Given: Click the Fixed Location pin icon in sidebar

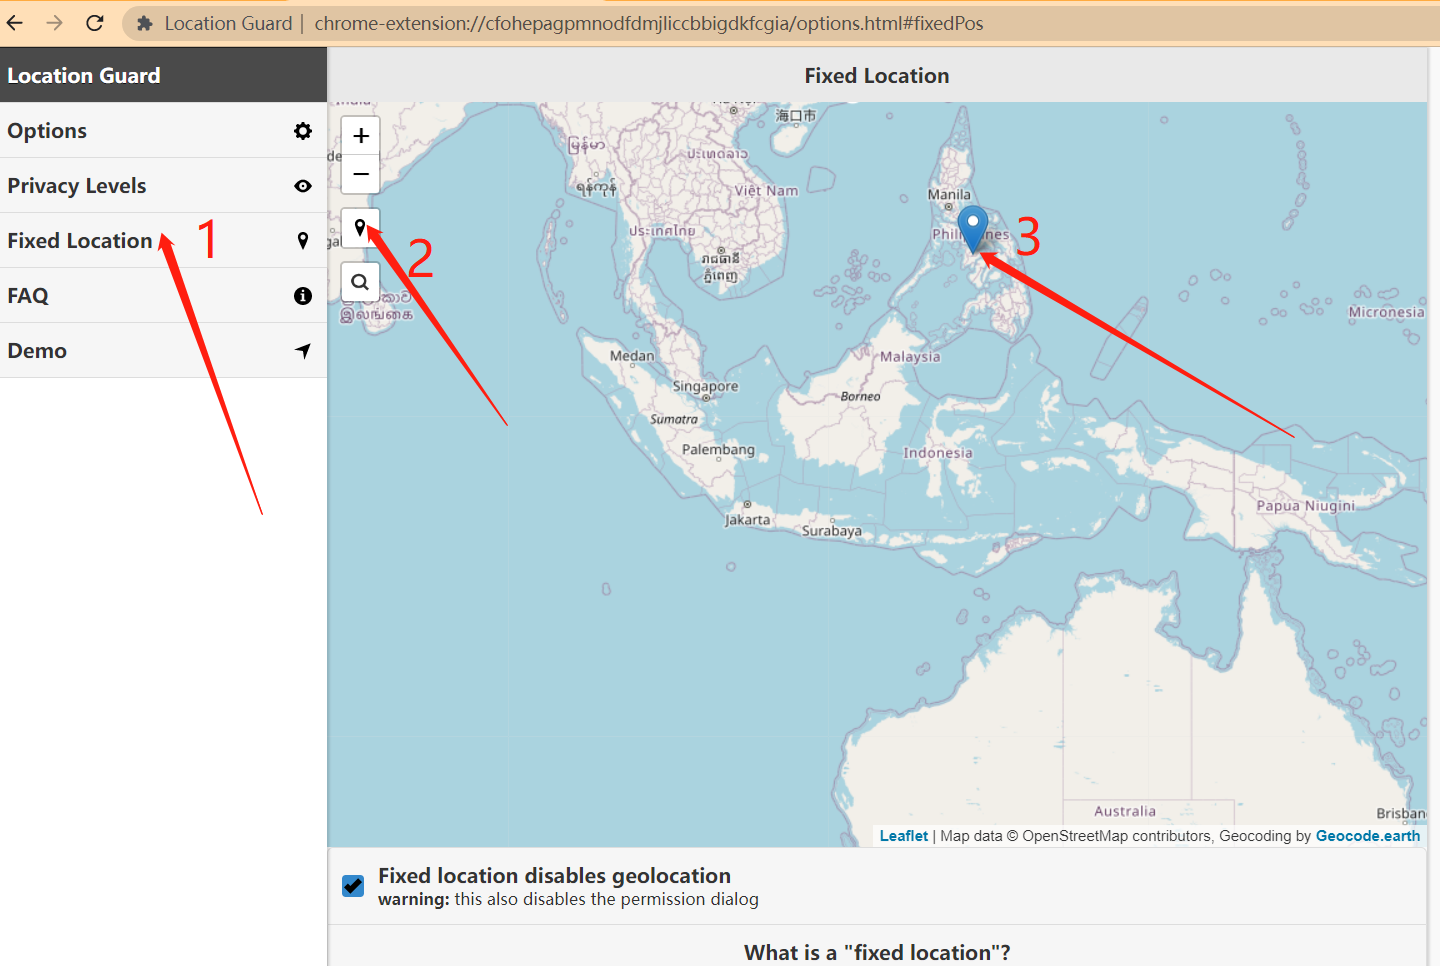Looking at the screenshot, I should tap(303, 241).
